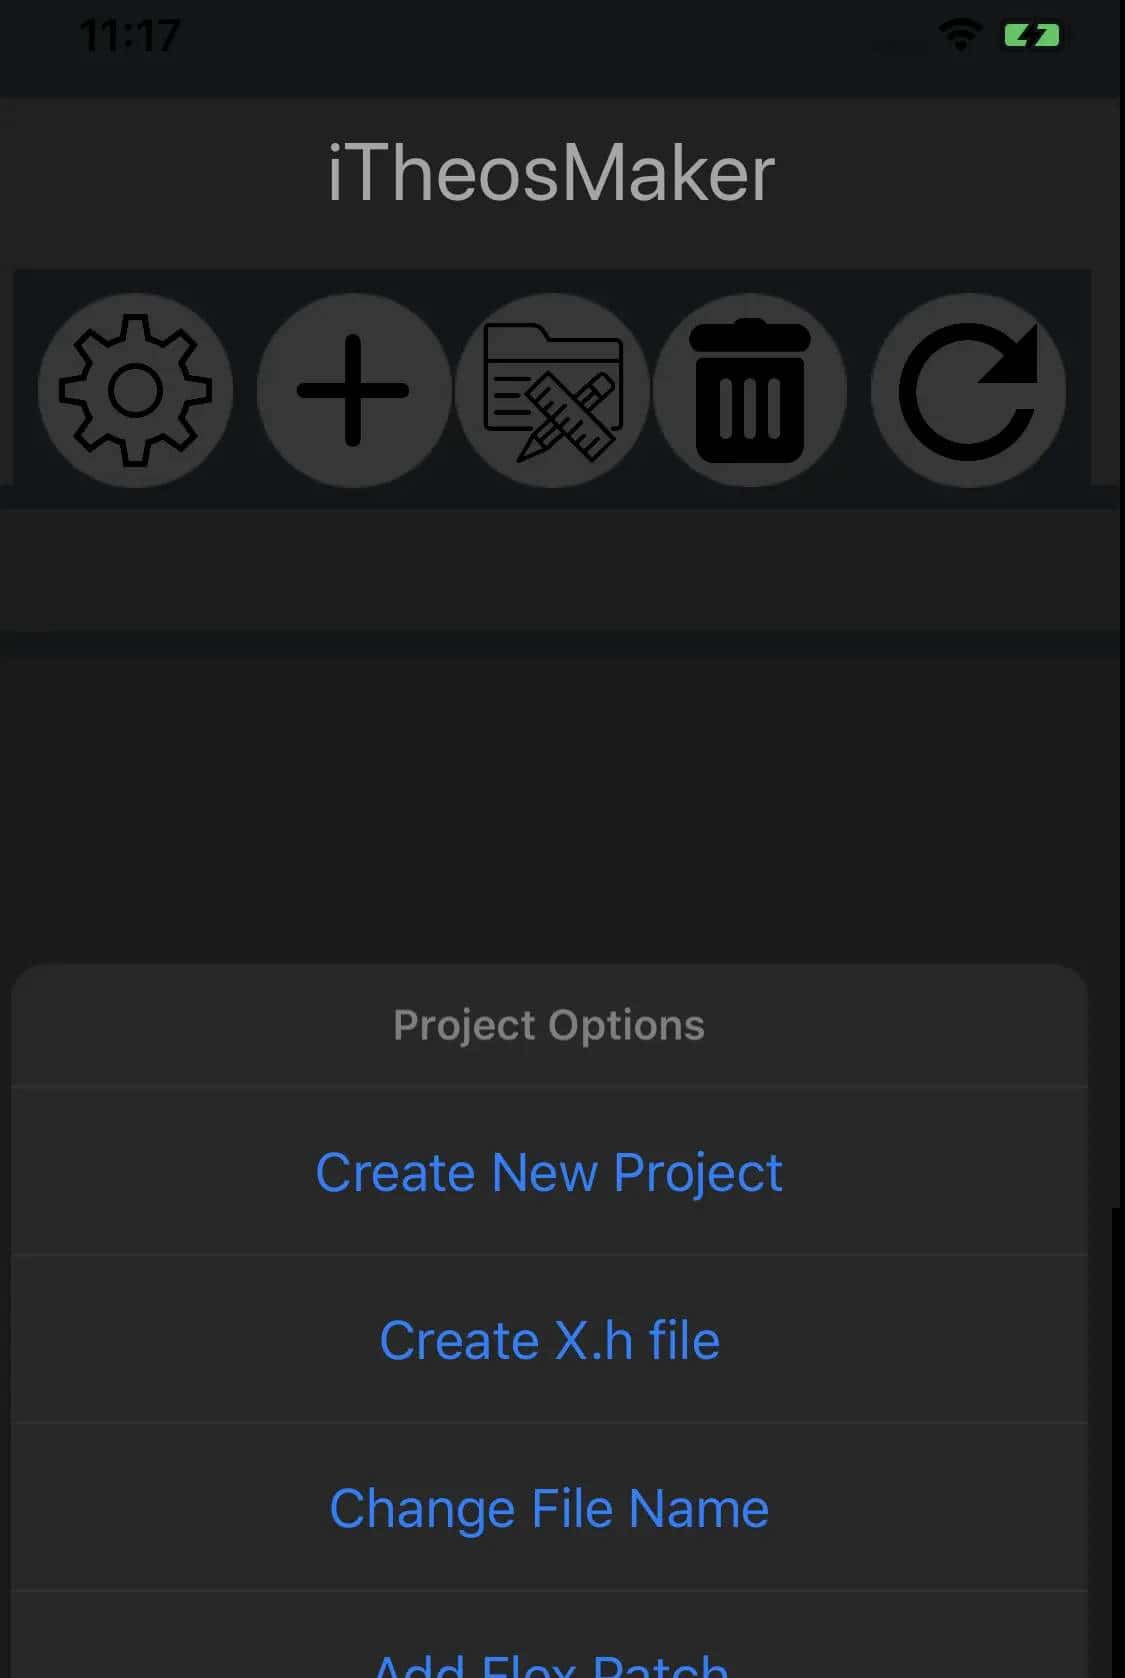Select Create New Project option

click(x=549, y=1172)
